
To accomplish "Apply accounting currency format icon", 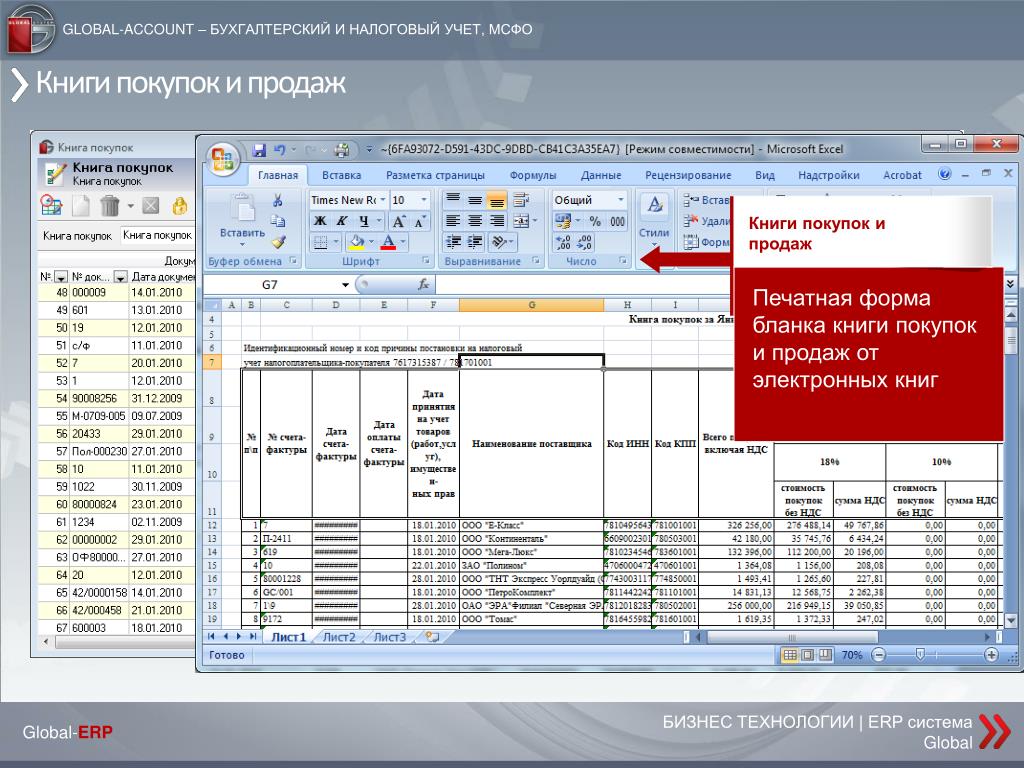I will click(x=562, y=221).
